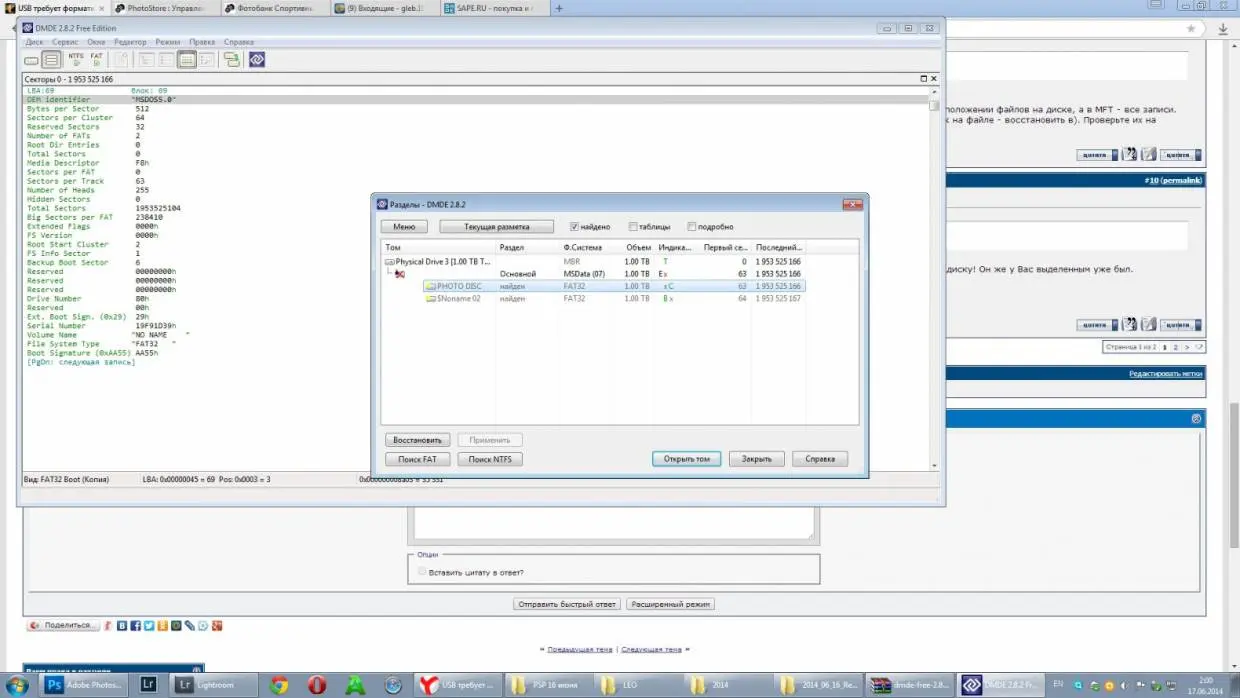Click the browser download arrow icon

(1224, 29)
